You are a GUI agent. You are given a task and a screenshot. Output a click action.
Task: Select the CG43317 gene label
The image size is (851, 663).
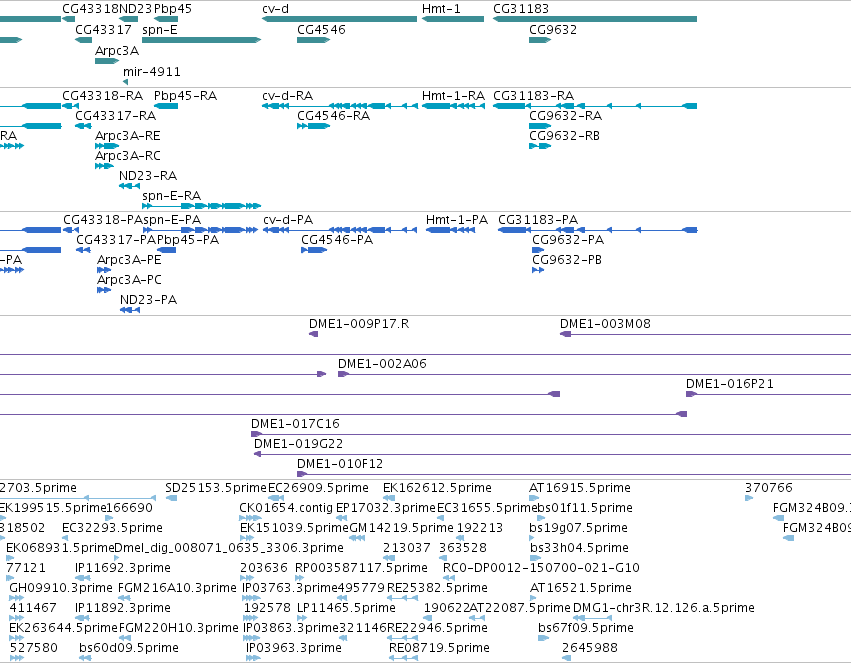tap(103, 29)
